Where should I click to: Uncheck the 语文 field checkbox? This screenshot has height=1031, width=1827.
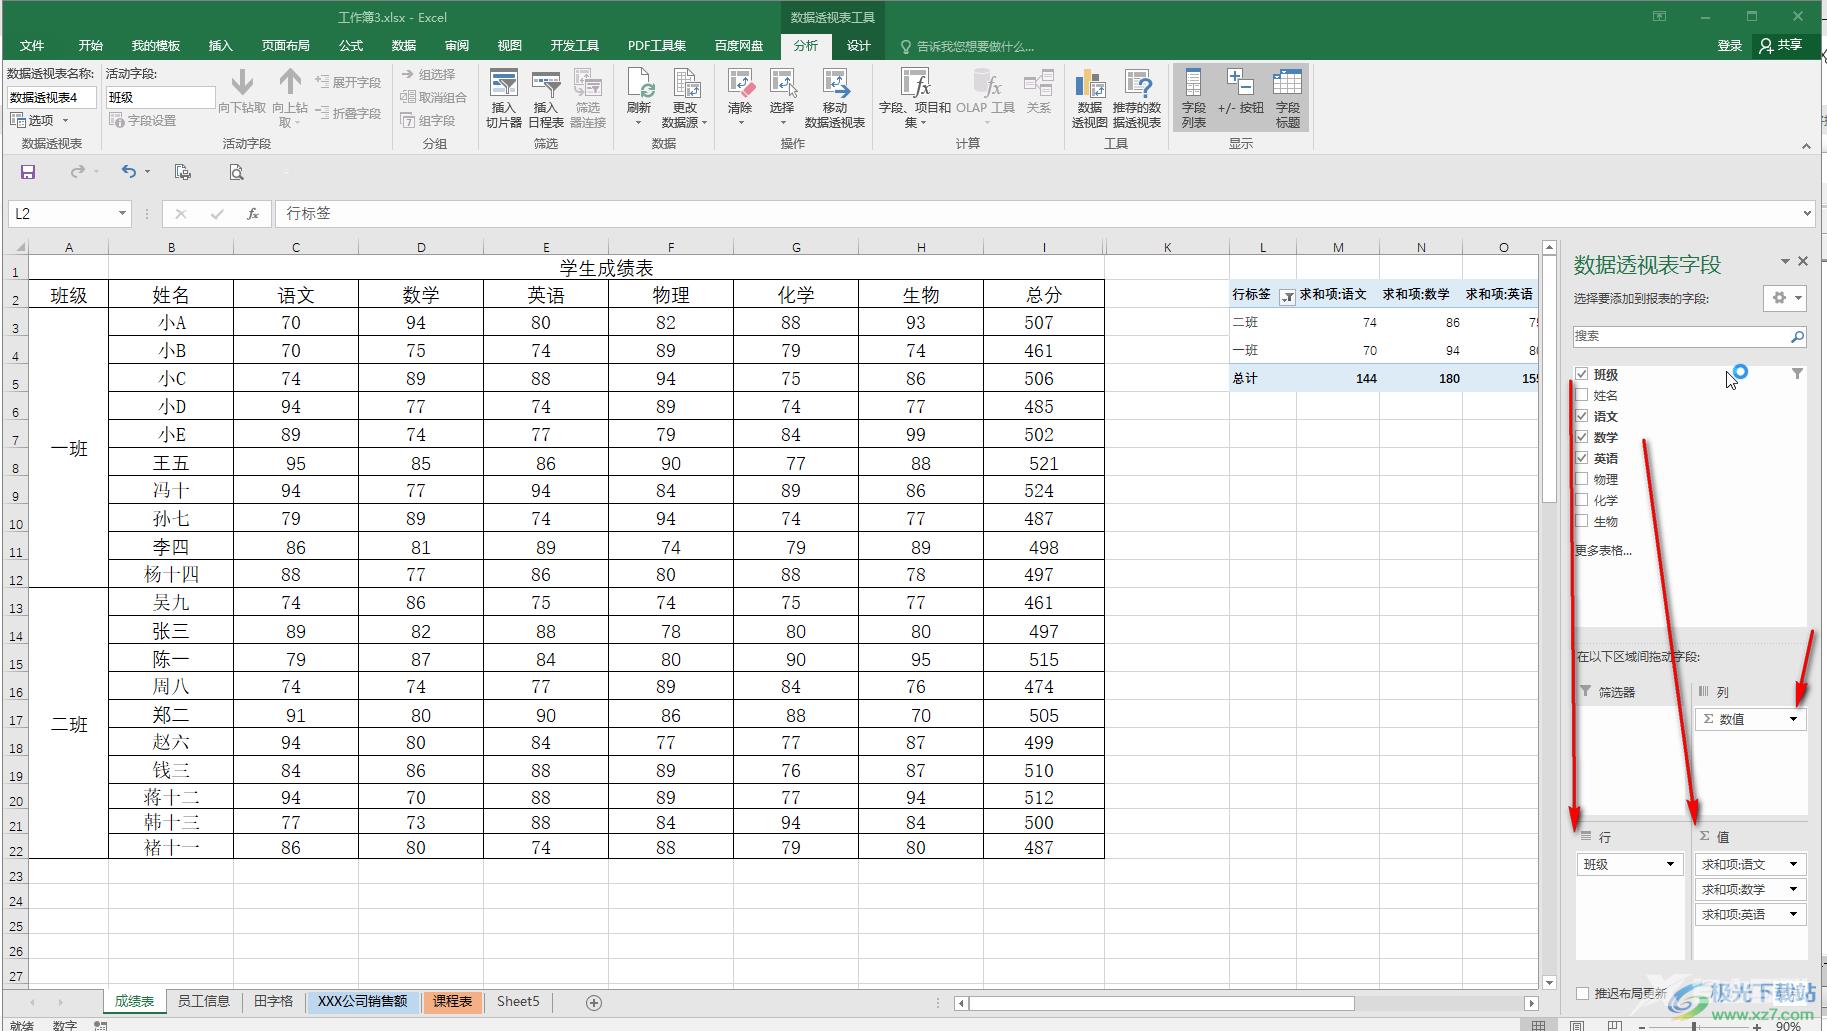(x=1582, y=416)
